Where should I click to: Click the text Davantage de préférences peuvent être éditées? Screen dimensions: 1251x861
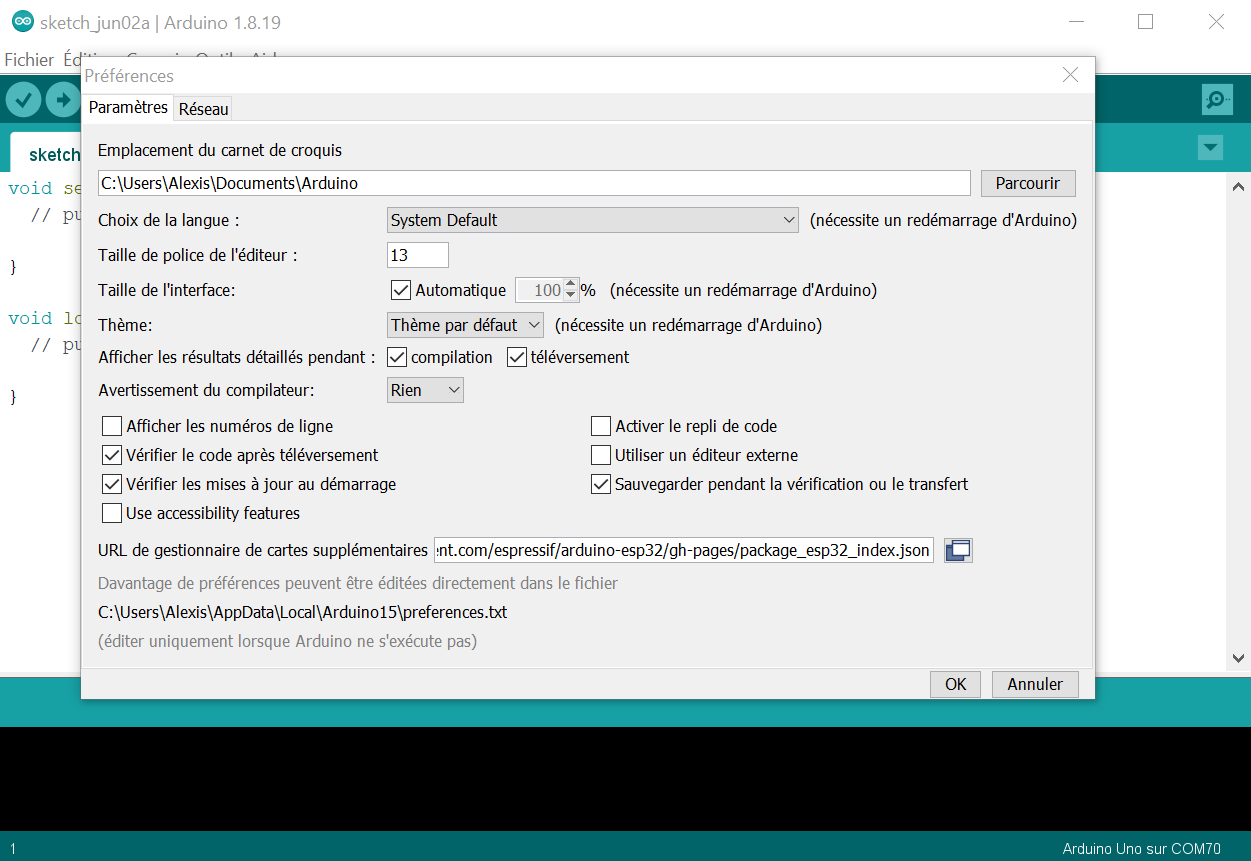coord(358,583)
